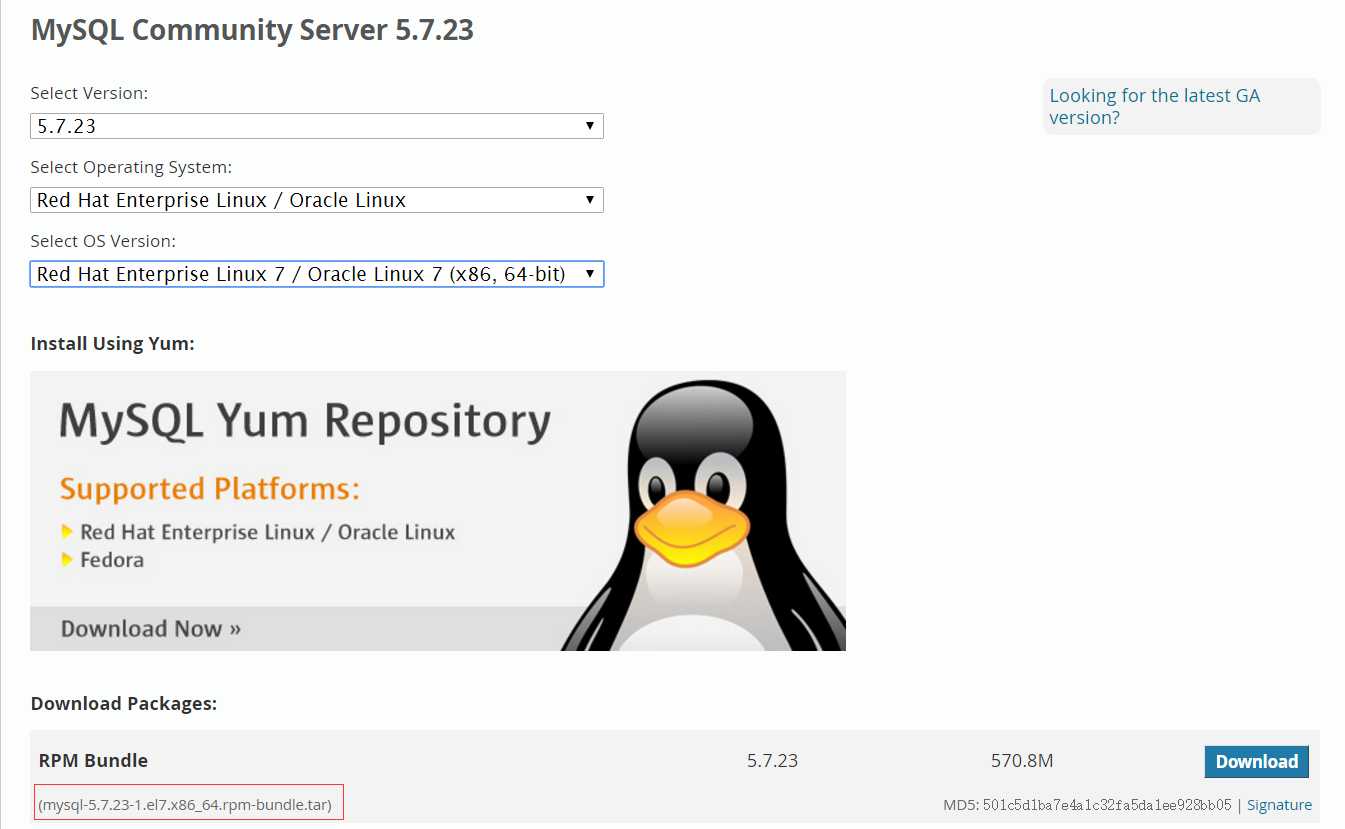
Task: Click the 'MySQL Community Server 5.7.23' heading
Action: click(x=252, y=30)
